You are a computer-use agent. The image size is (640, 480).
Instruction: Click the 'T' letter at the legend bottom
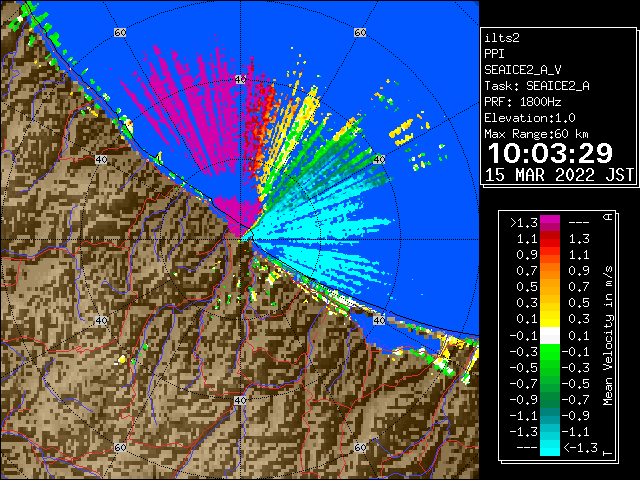608,453
